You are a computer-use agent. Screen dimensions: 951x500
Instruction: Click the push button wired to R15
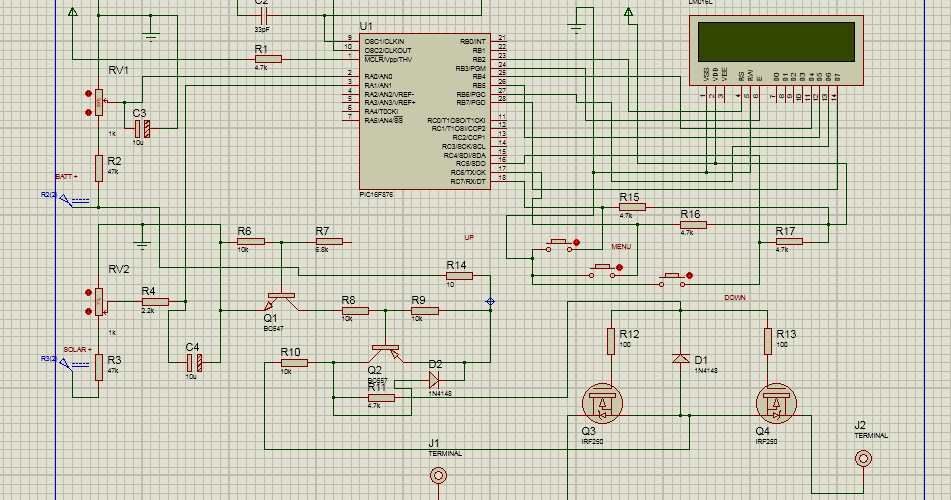click(559, 246)
